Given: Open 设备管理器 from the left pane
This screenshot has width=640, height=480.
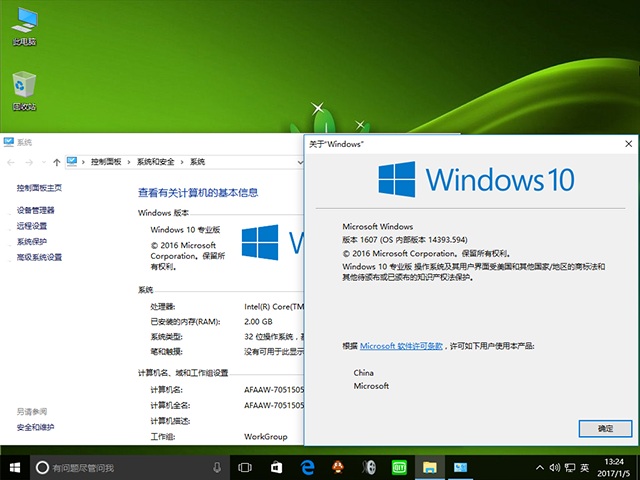Looking at the screenshot, I should (x=36, y=210).
